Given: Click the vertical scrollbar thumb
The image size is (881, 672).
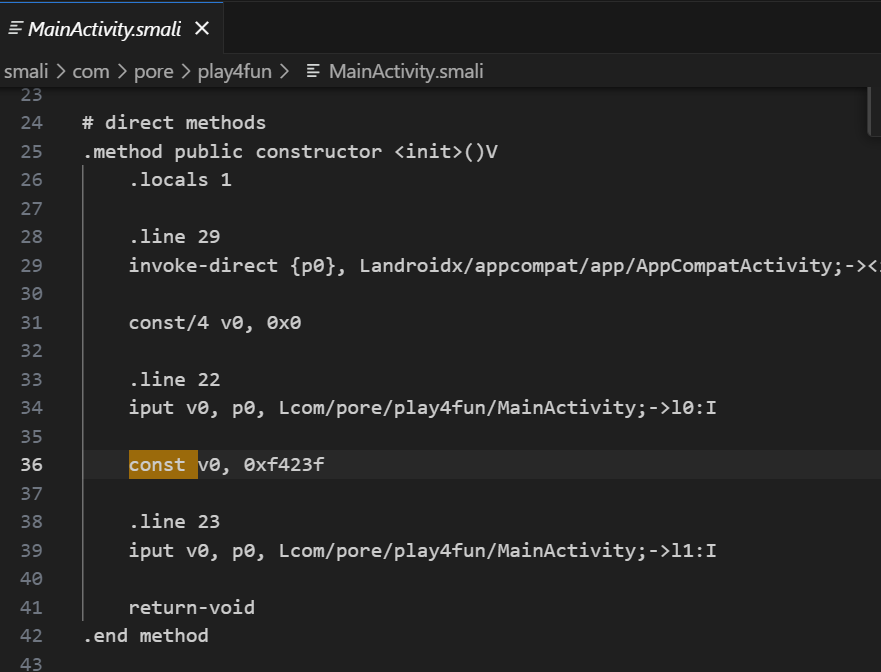Looking at the screenshot, I should (x=874, y=110).
